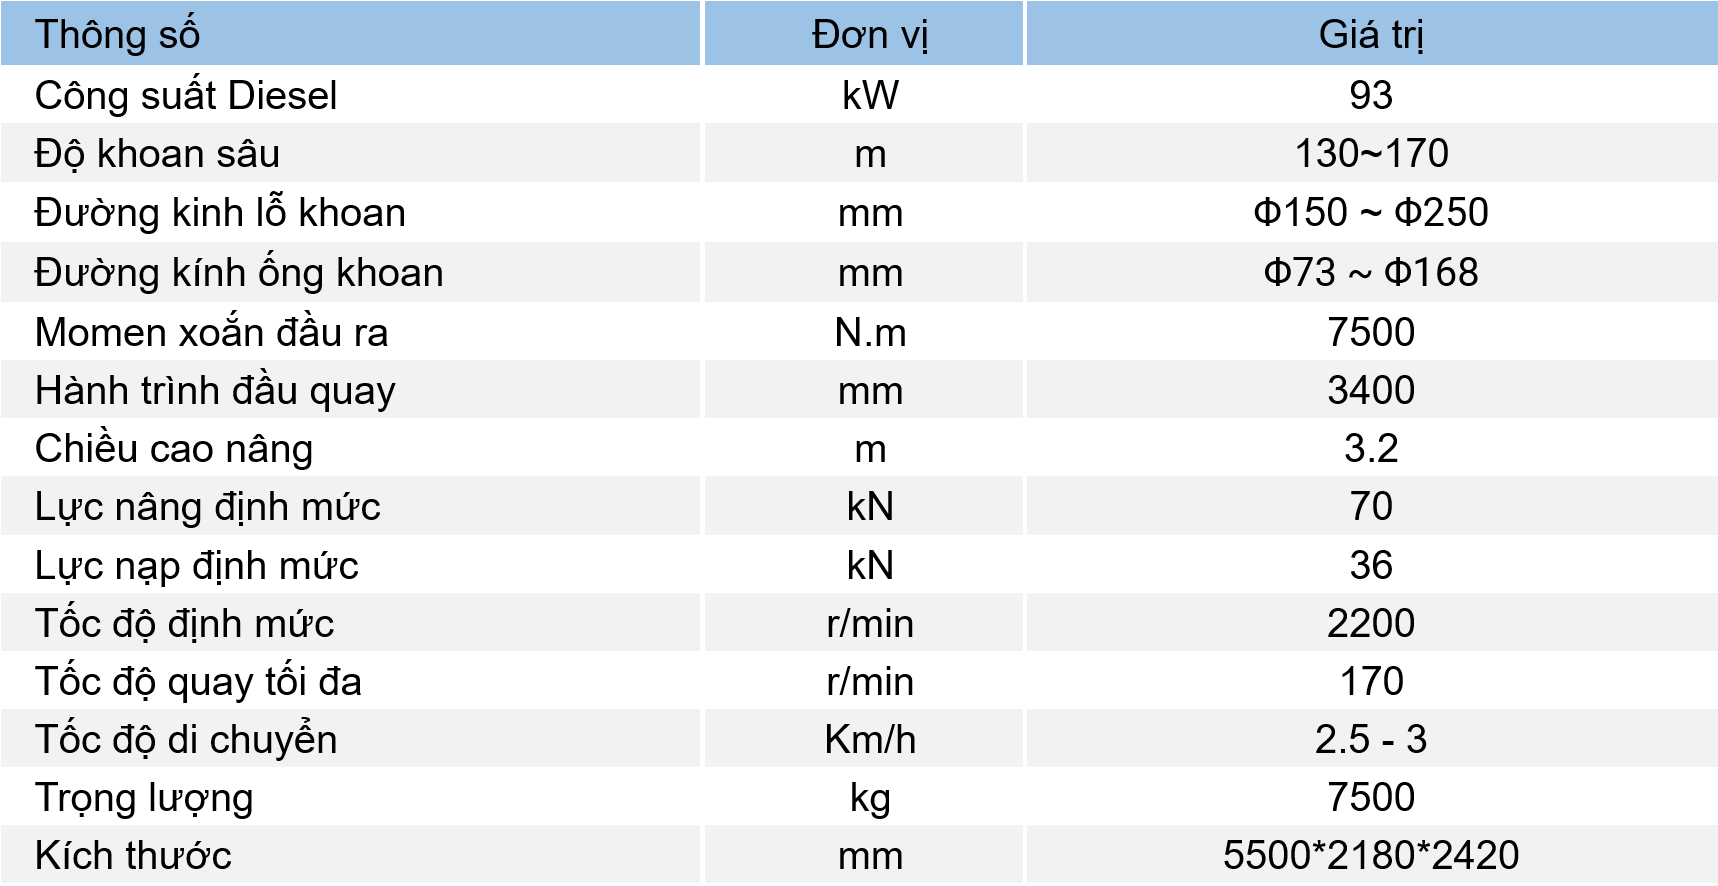Click the "N.m" unit cell
This screenshot has width=1718, height=886.
pos(869,332)
